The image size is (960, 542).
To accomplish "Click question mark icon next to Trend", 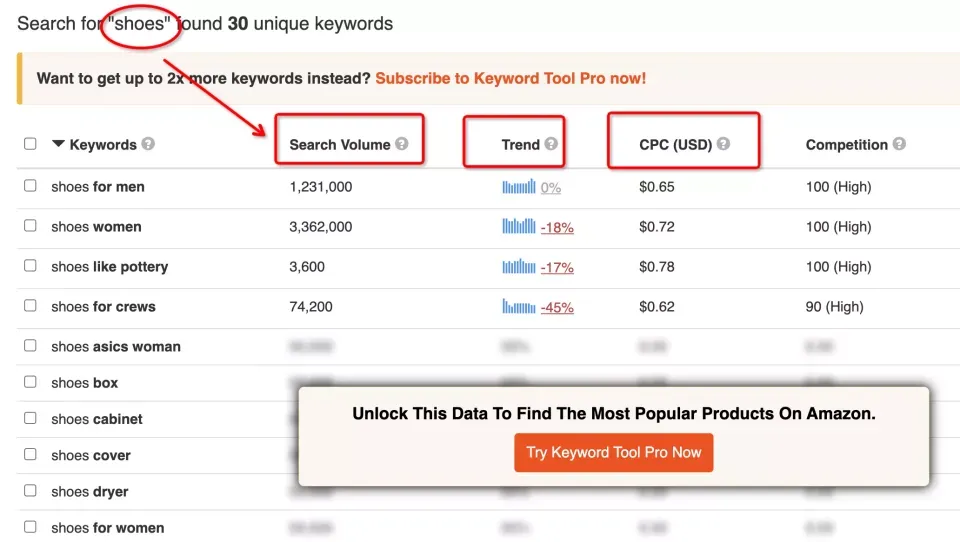I will pos(551,144).
